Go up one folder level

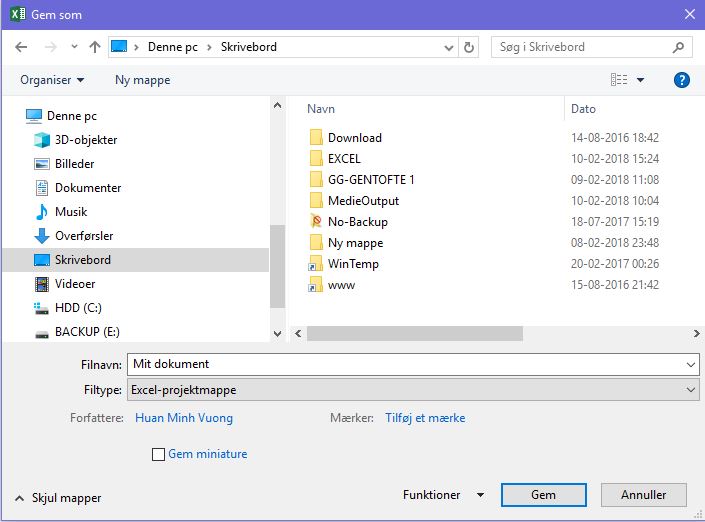(x=95, y=47)
